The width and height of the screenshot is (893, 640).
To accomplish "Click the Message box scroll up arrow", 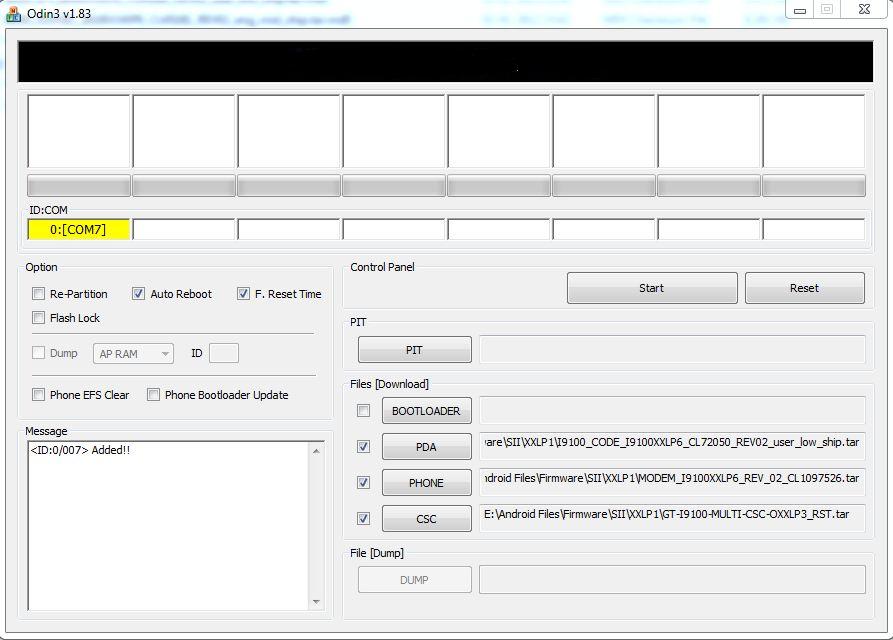I will 317,451.
